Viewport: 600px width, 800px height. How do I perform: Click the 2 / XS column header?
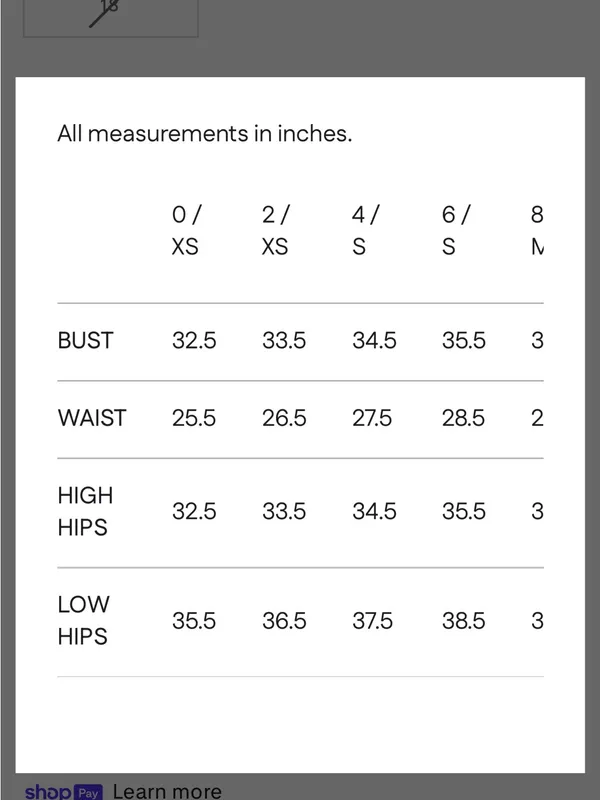[276, 231]
